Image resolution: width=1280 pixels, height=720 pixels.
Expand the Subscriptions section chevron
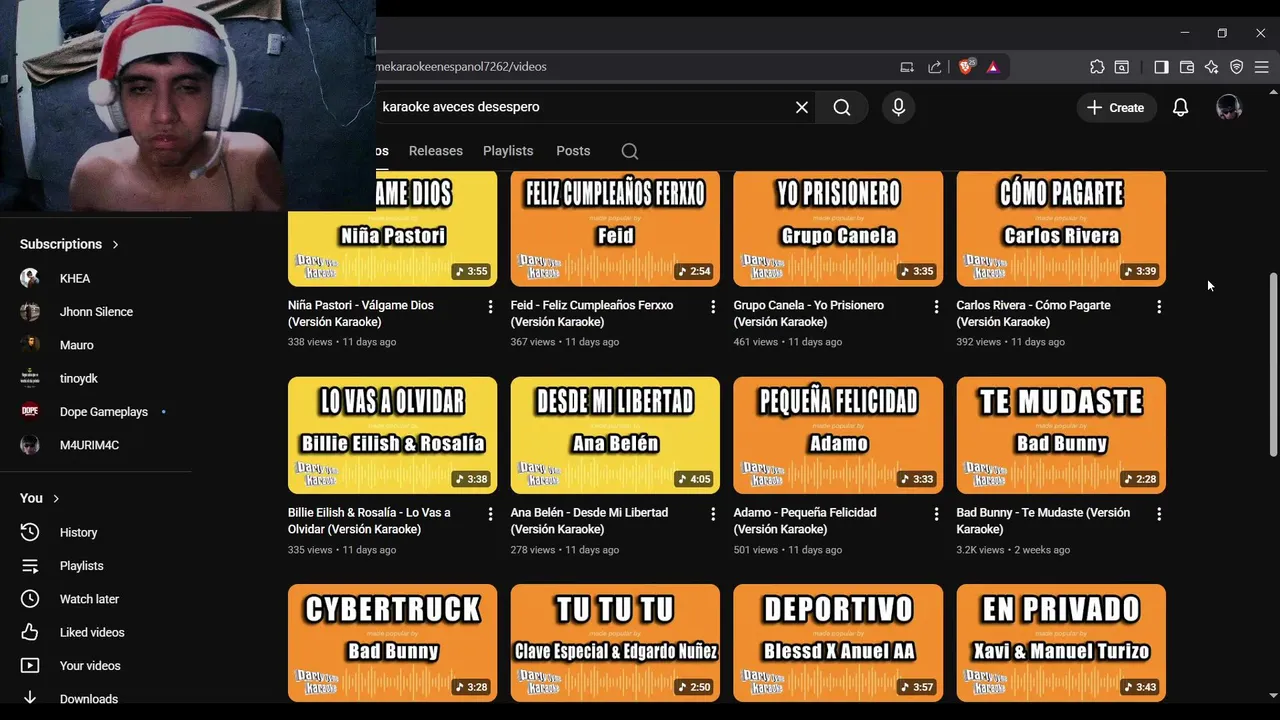[115, 244]
